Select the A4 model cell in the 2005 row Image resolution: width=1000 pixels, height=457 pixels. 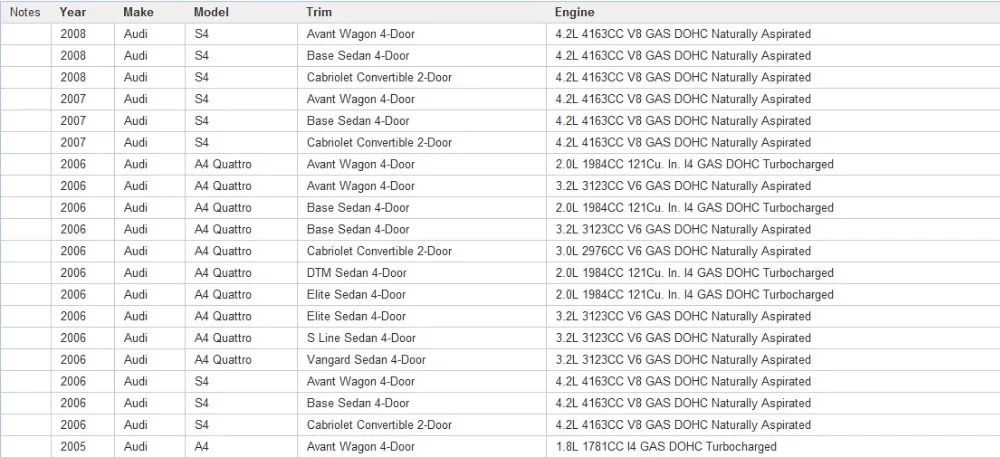[x=241, y=447]
